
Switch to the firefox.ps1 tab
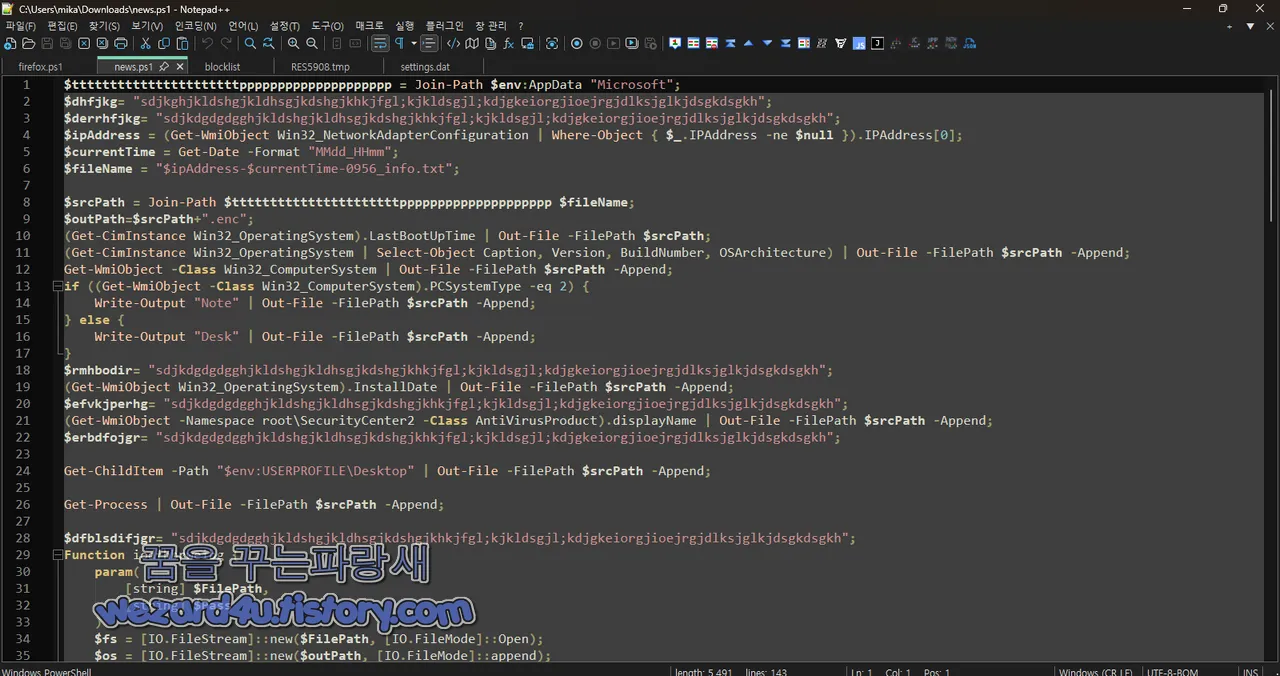[x=40, y=67]
